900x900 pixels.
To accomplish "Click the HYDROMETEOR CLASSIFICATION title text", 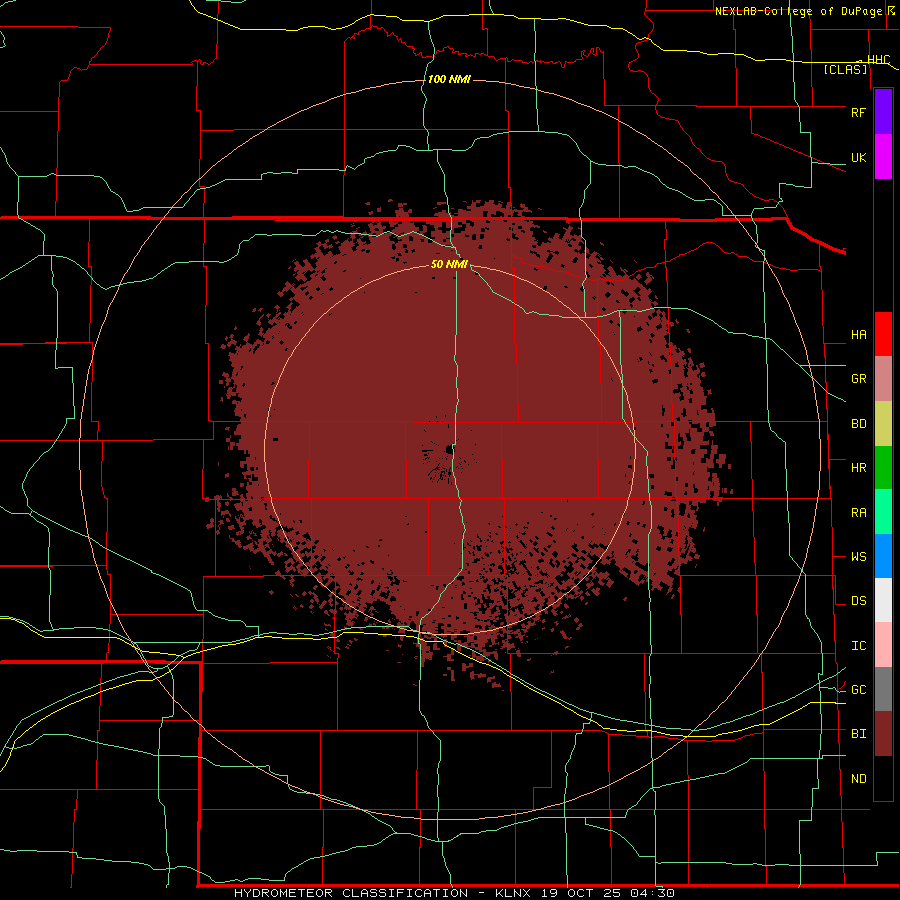I will pyautogui.click(x=351, y=893).
